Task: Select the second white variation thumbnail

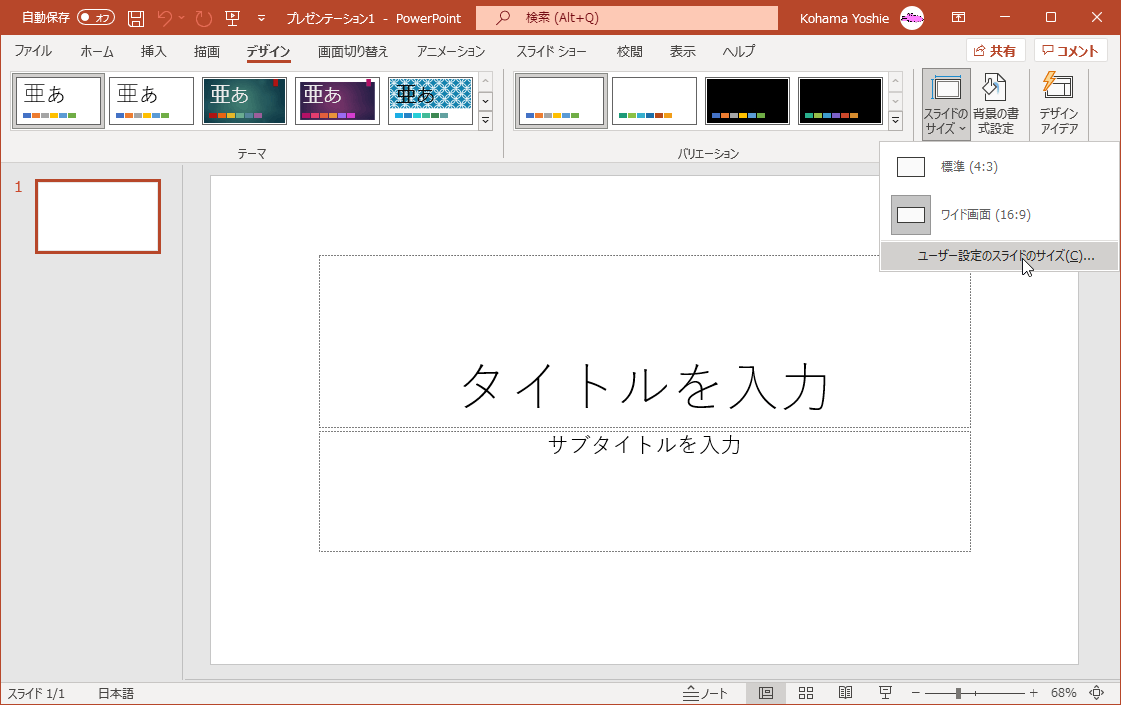Action: pyautogui.click(x=654, y=101)
